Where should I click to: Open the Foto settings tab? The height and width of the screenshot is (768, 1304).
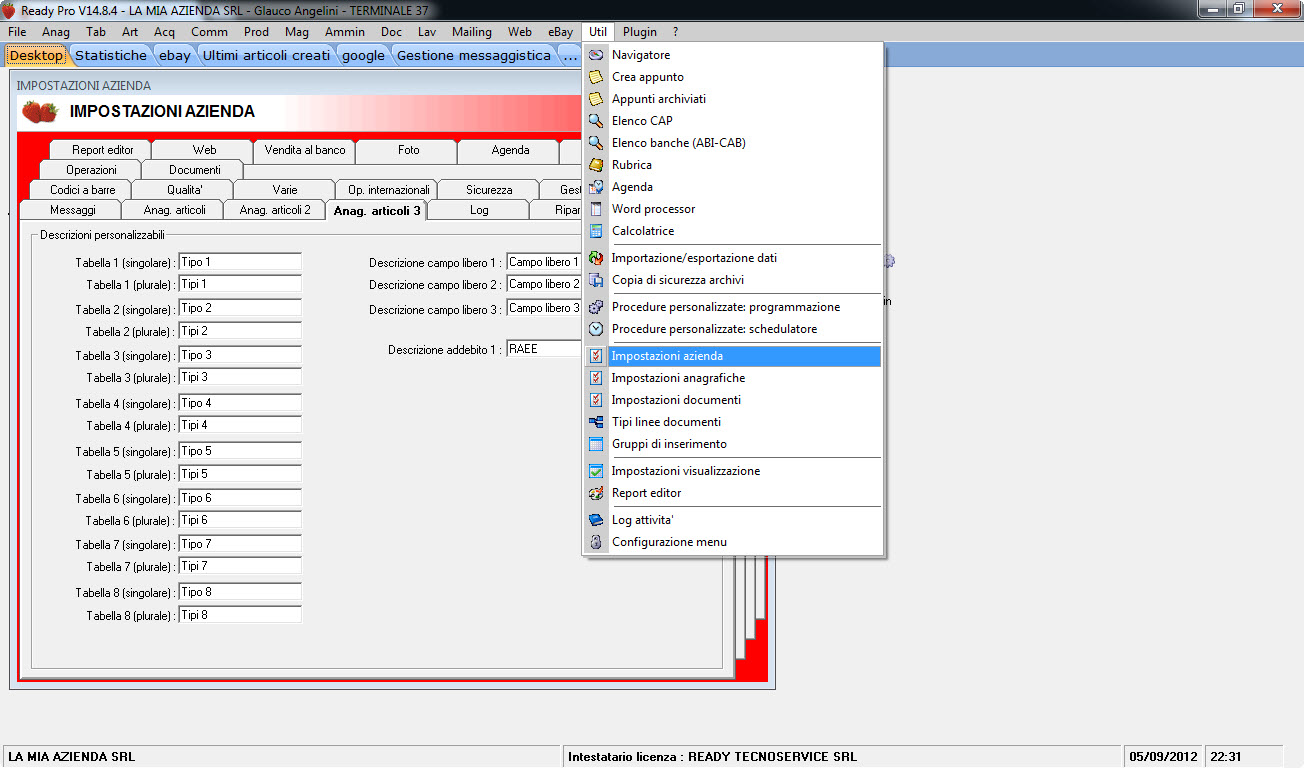(x=408, y=150)
